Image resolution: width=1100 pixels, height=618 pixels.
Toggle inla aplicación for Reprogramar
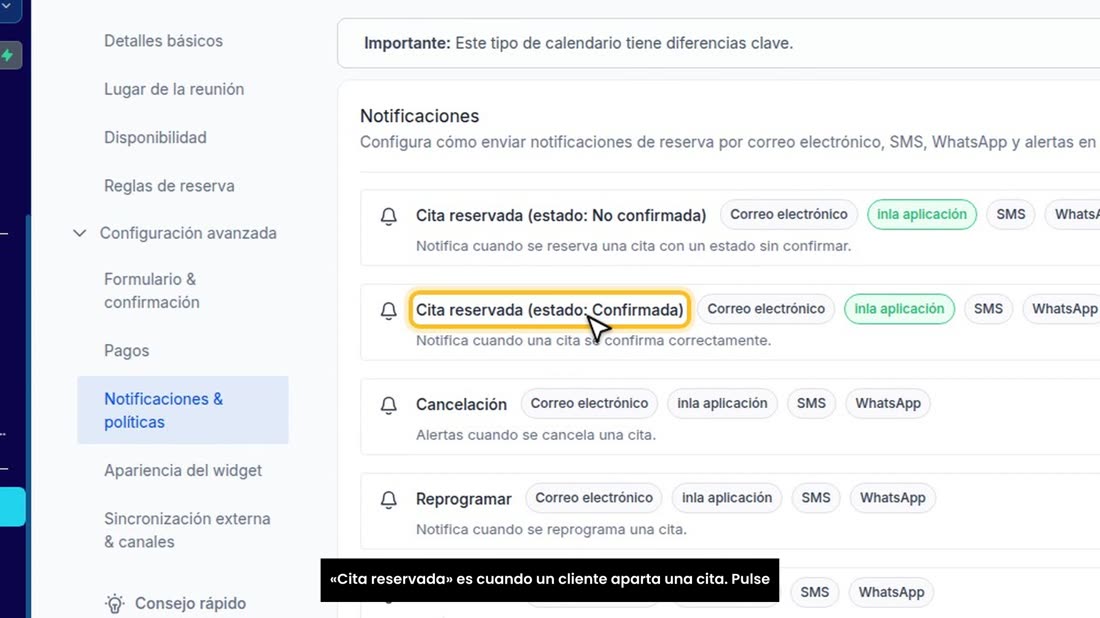pos(727,498)
